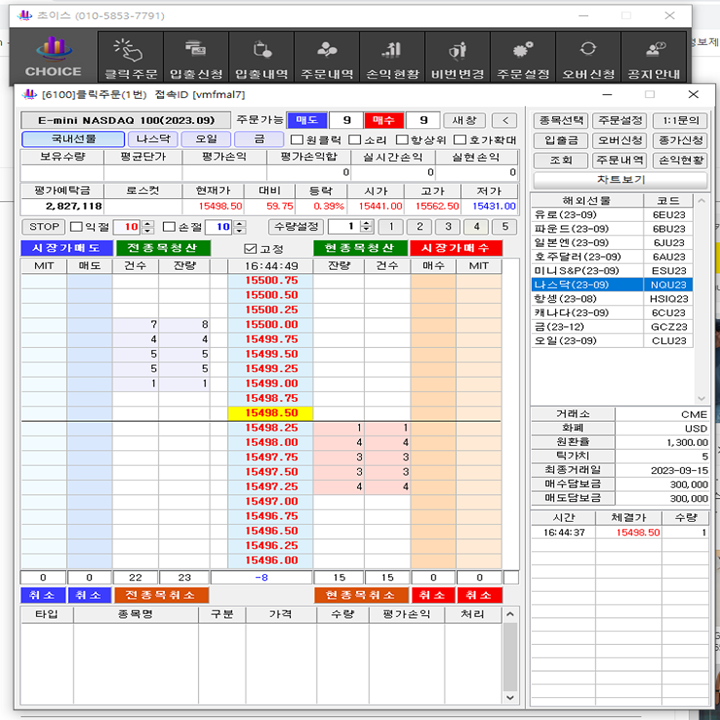Screen dimensions: 720x720
Task: Click 종목선택 button in side panel
Action: click(x=561, y=121)
